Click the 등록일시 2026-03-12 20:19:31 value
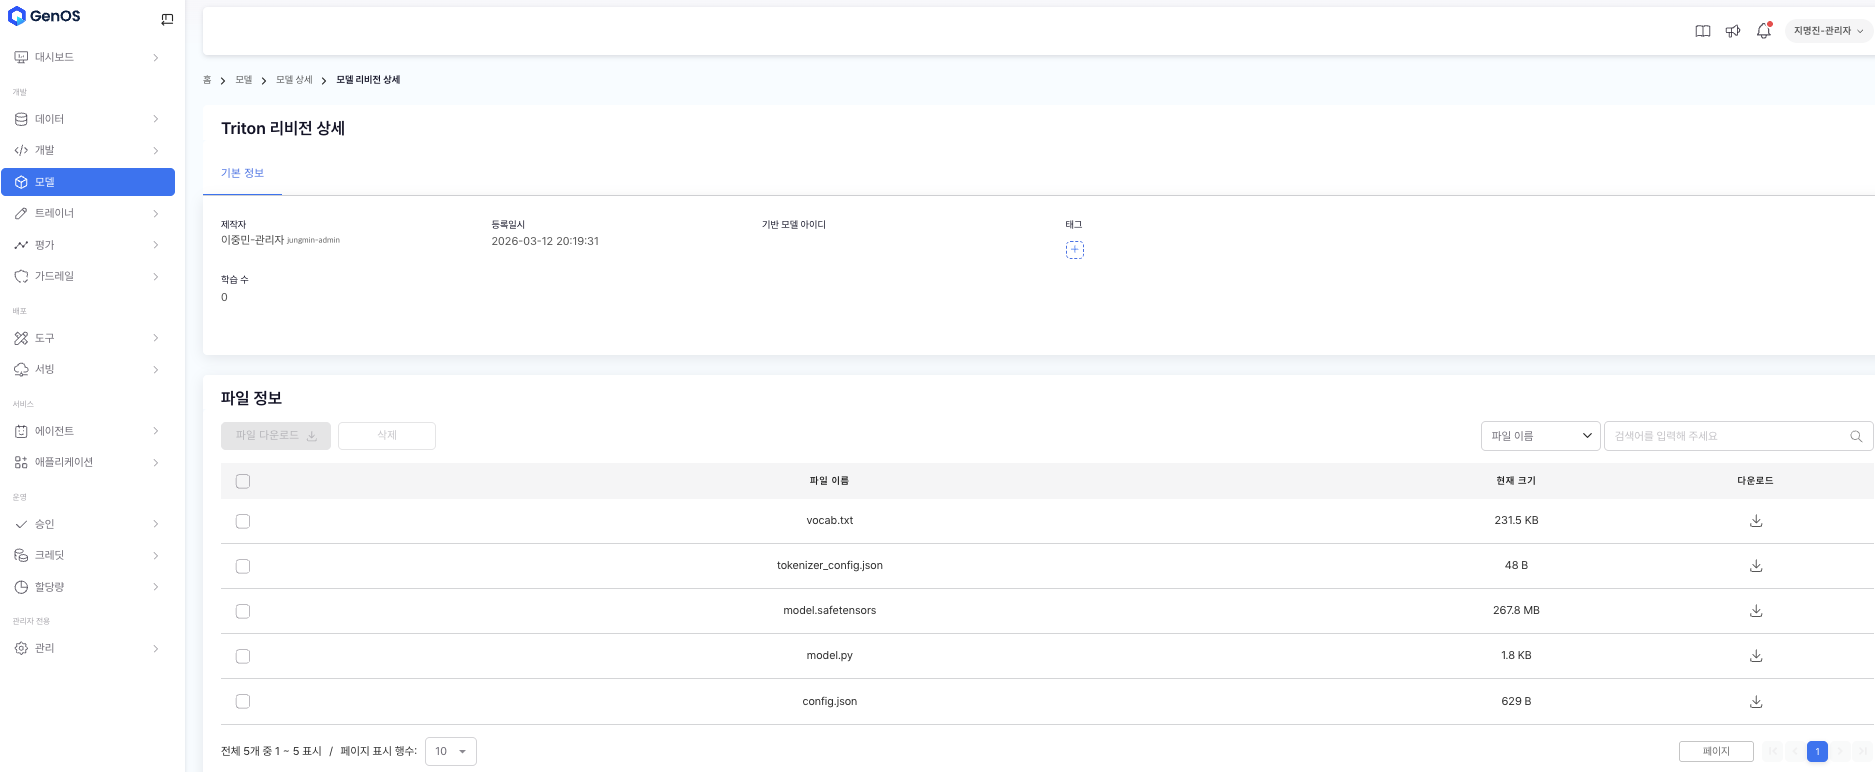Screen dimensions: 1875x772 (545, 242)
